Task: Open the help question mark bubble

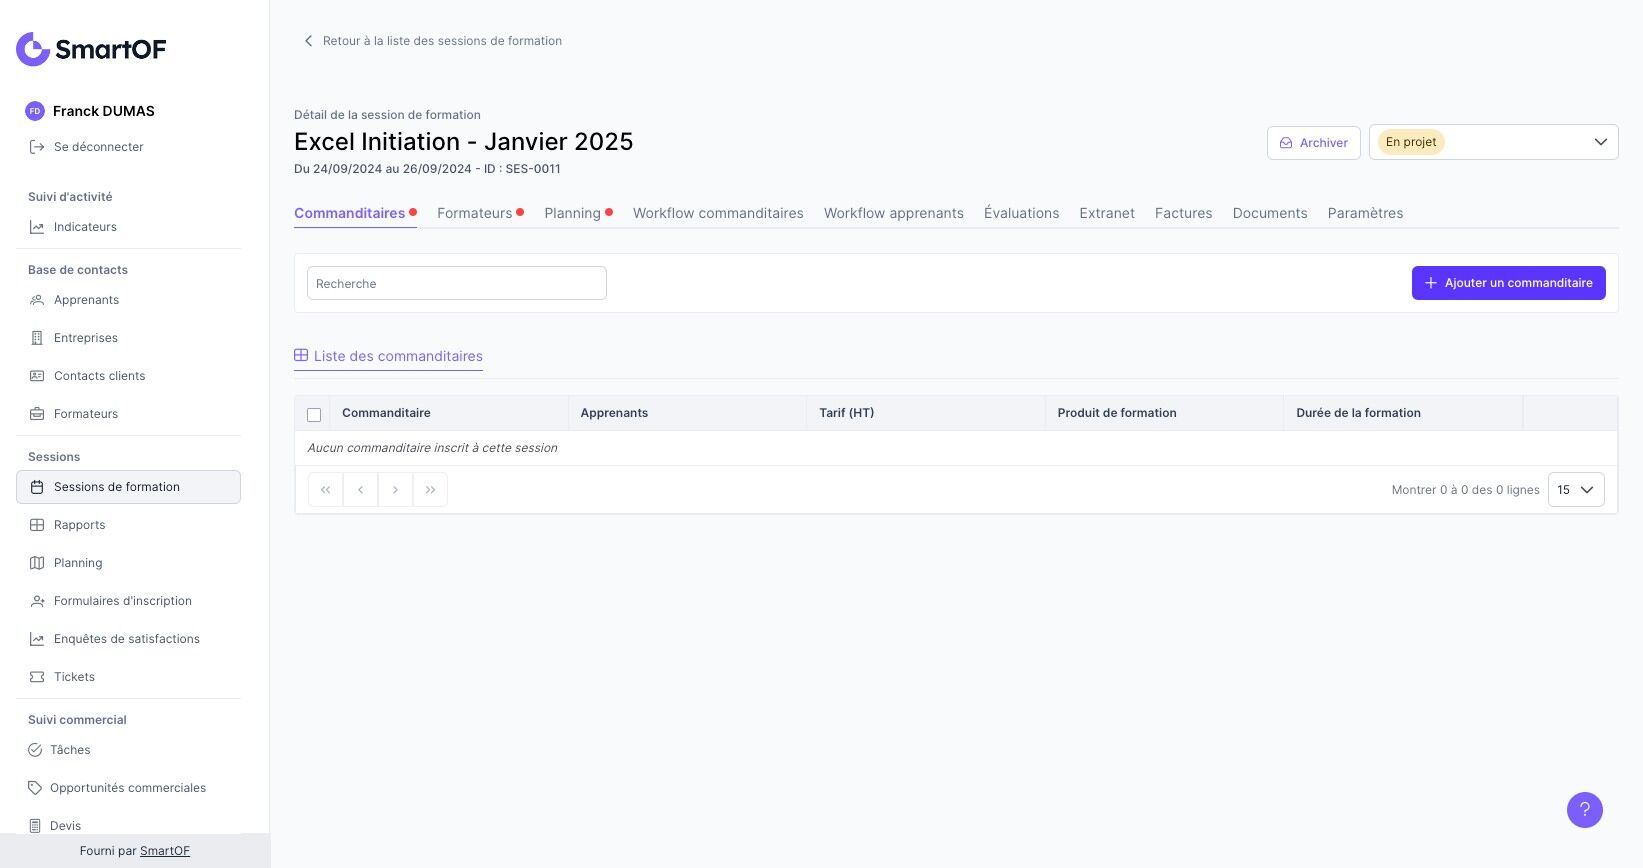Action: click(1584, 810)
